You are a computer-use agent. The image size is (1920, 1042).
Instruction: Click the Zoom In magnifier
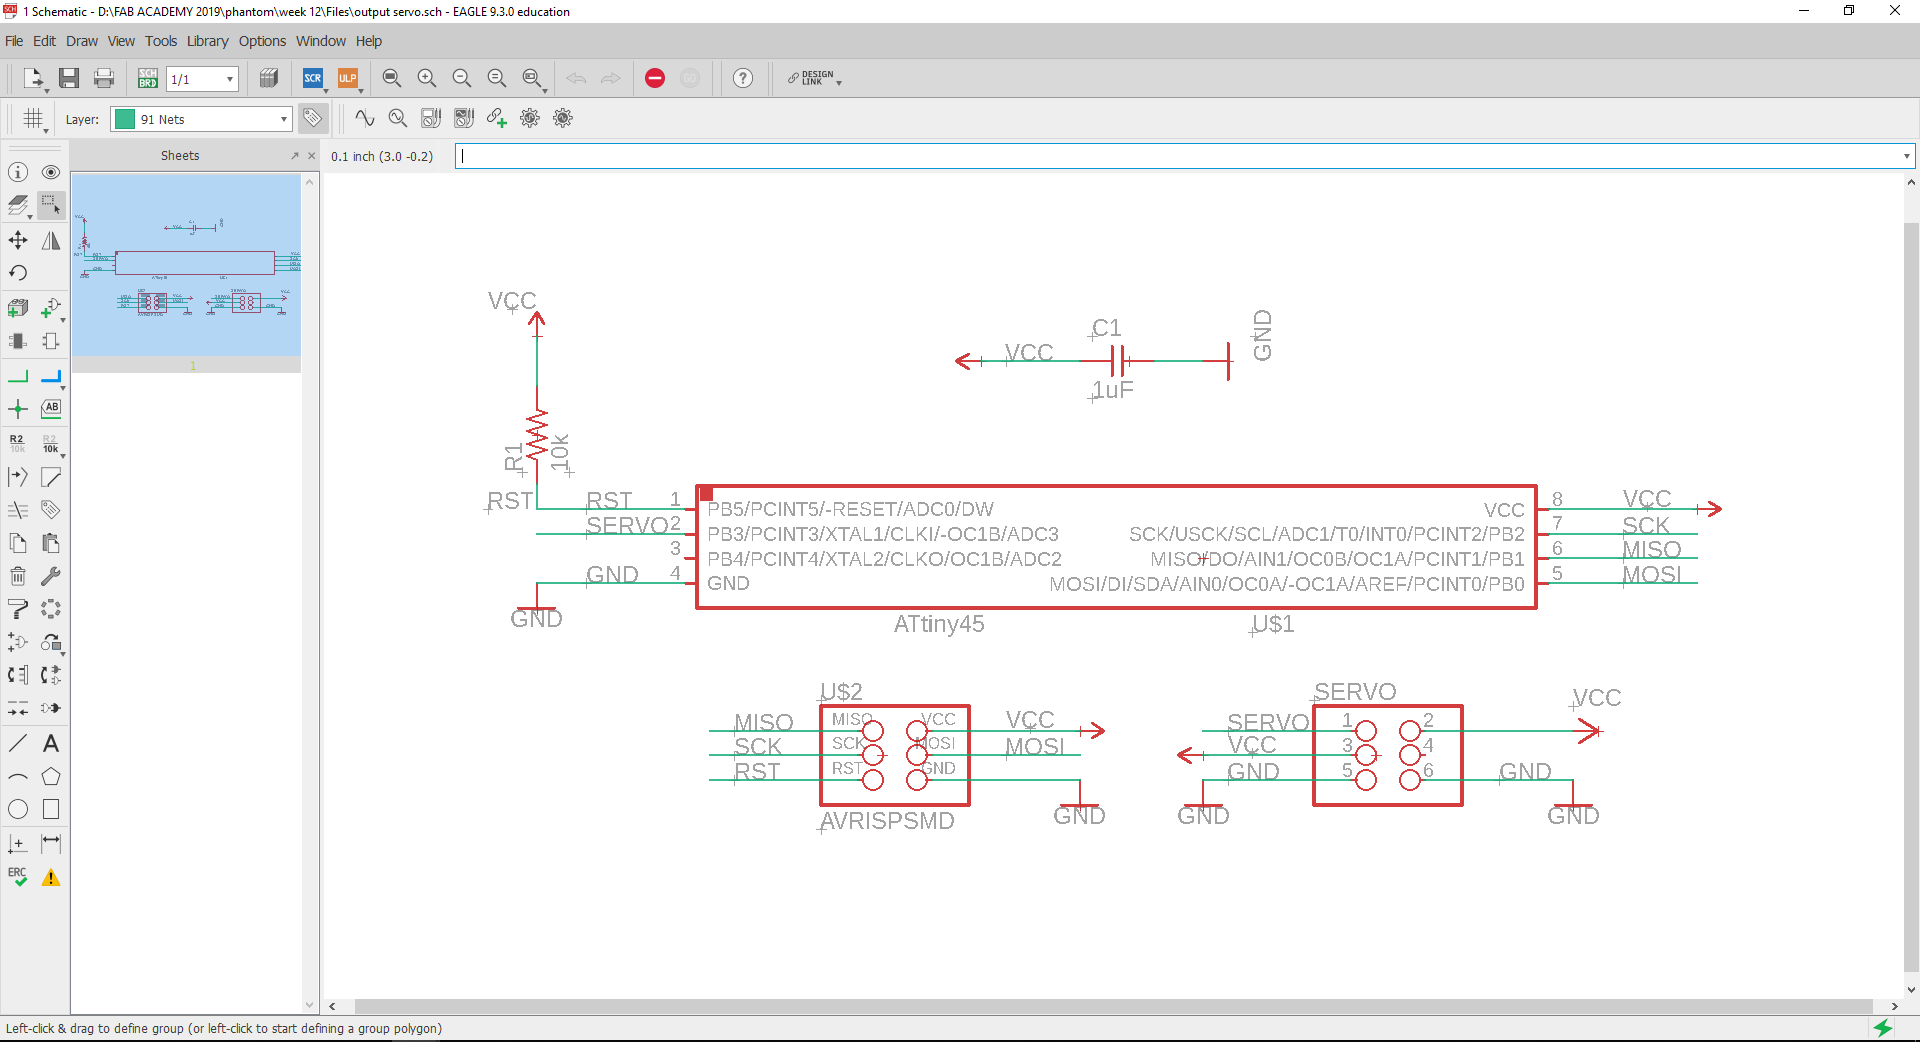click(x=427, y=78)
